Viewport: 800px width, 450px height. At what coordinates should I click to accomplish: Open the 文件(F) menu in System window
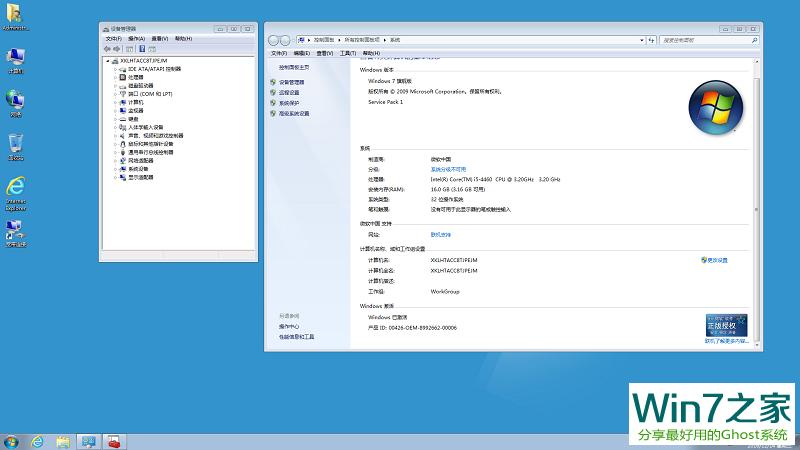(x=279, y=53)
